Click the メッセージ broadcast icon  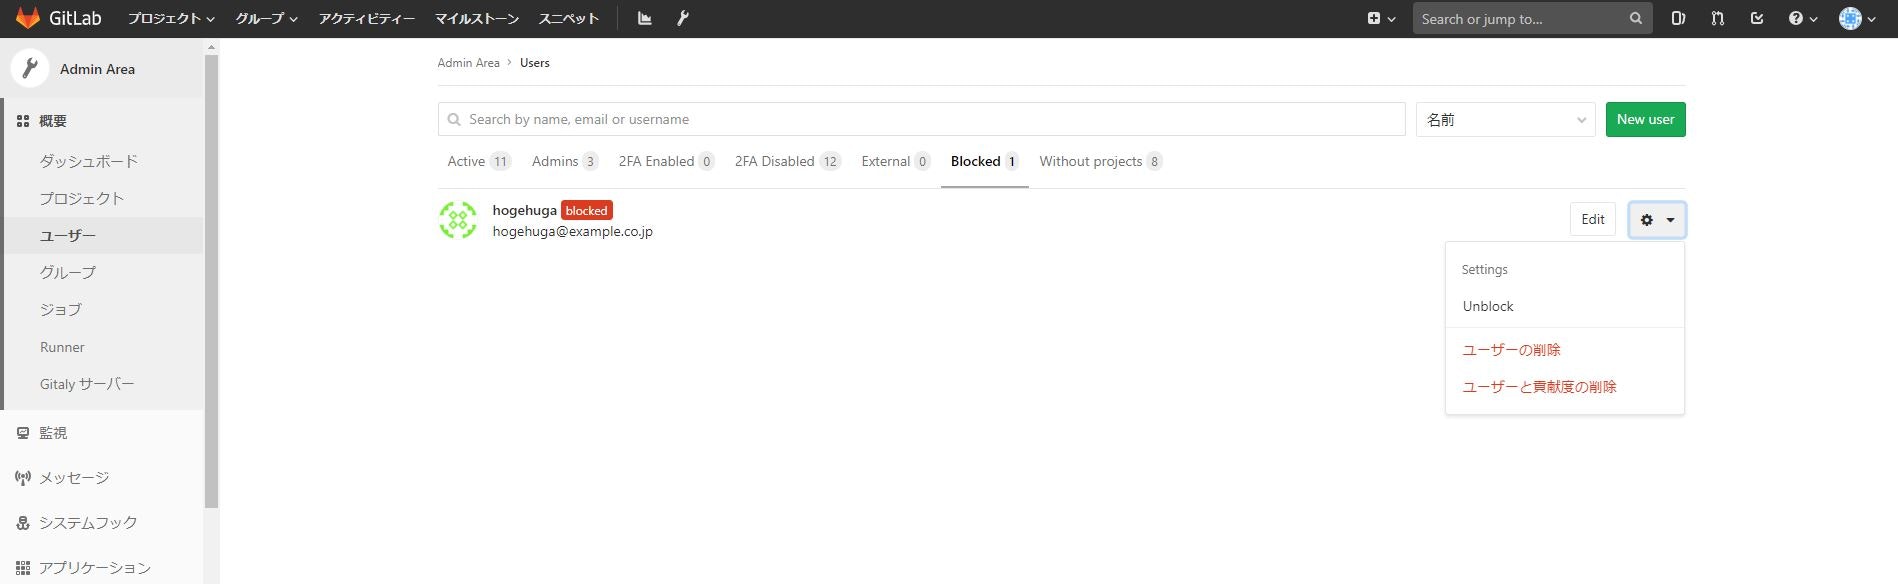[23, 478]
